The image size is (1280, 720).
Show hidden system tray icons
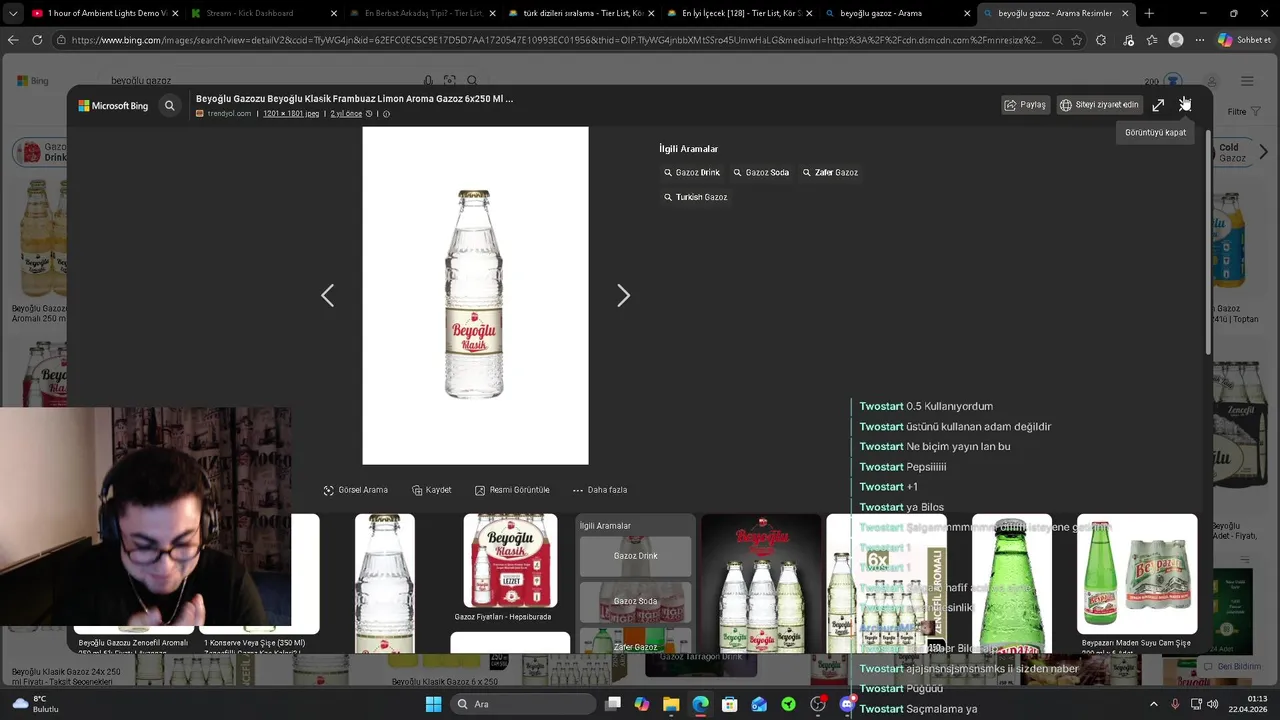coord(1153,704)
